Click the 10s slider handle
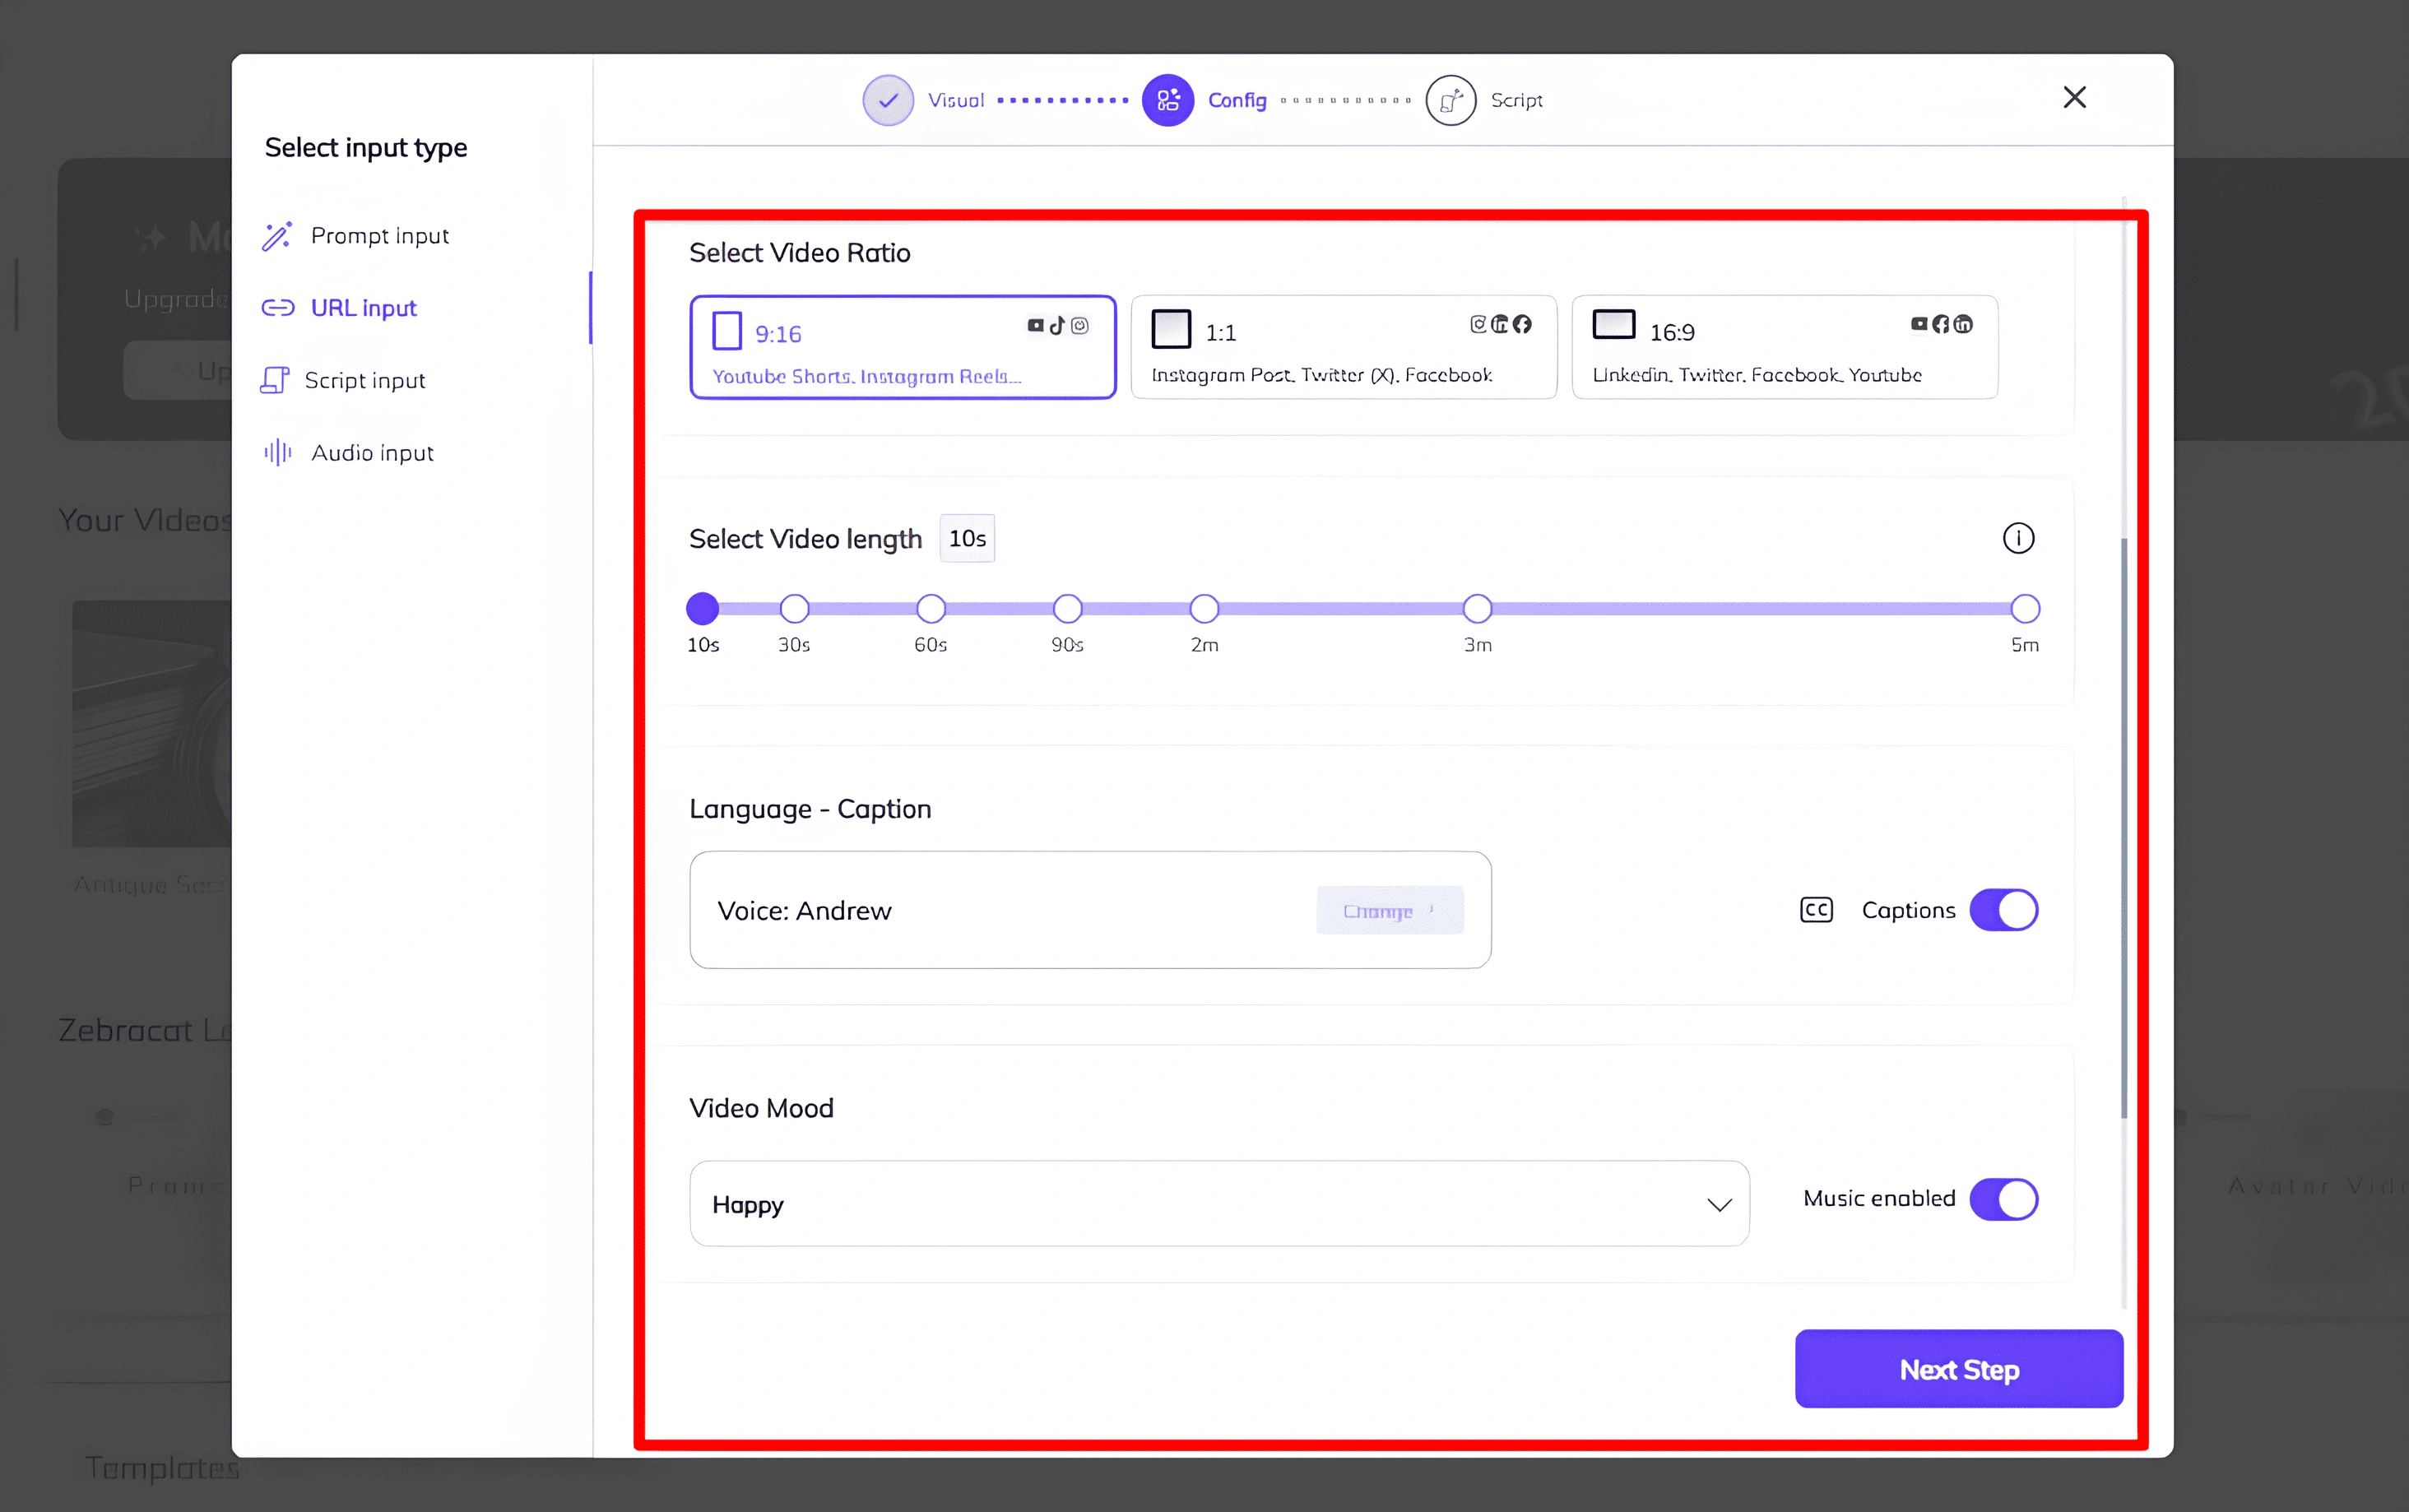Image resolution: width=2409 pixels, height=1512 pixels. click(x=703, y=608)
